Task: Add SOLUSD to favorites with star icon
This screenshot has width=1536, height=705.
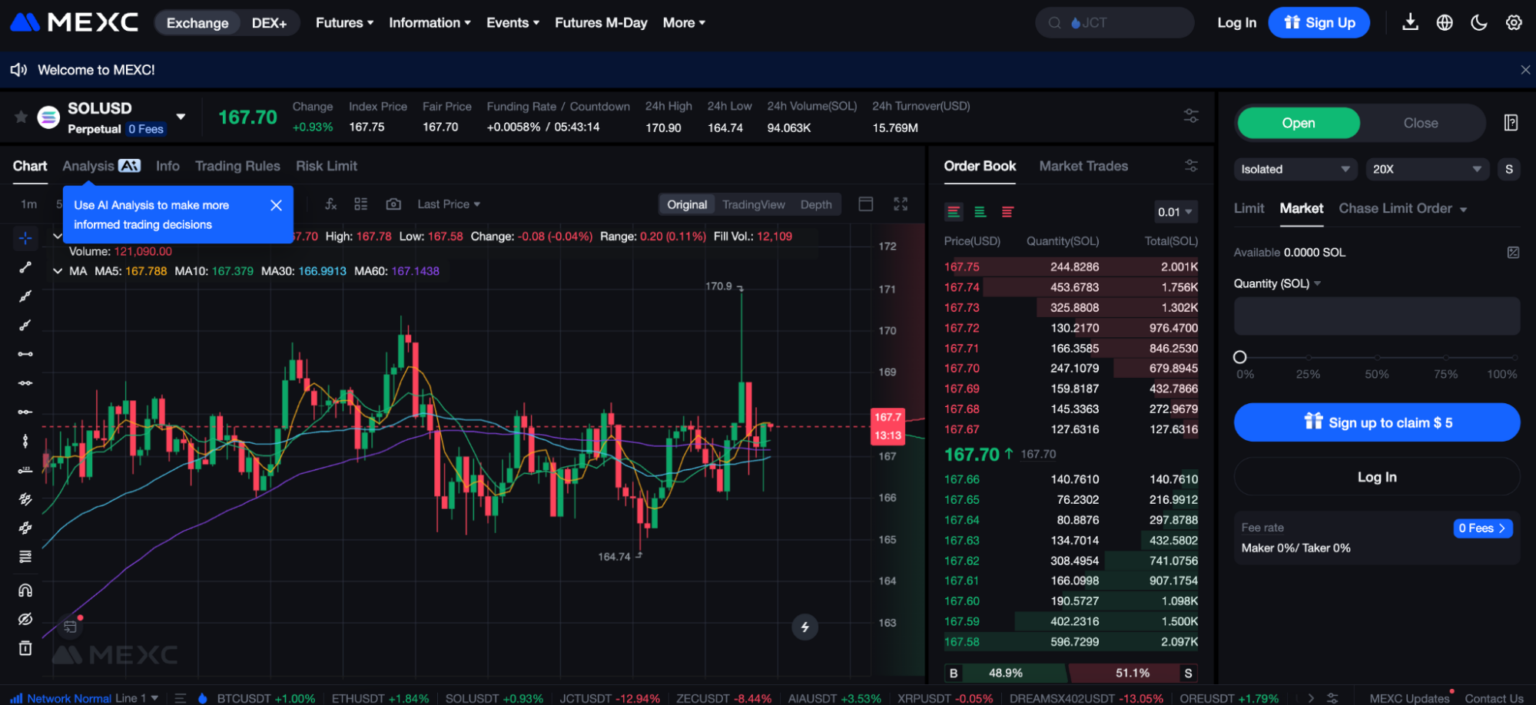Action: click(x=20, y=117)
